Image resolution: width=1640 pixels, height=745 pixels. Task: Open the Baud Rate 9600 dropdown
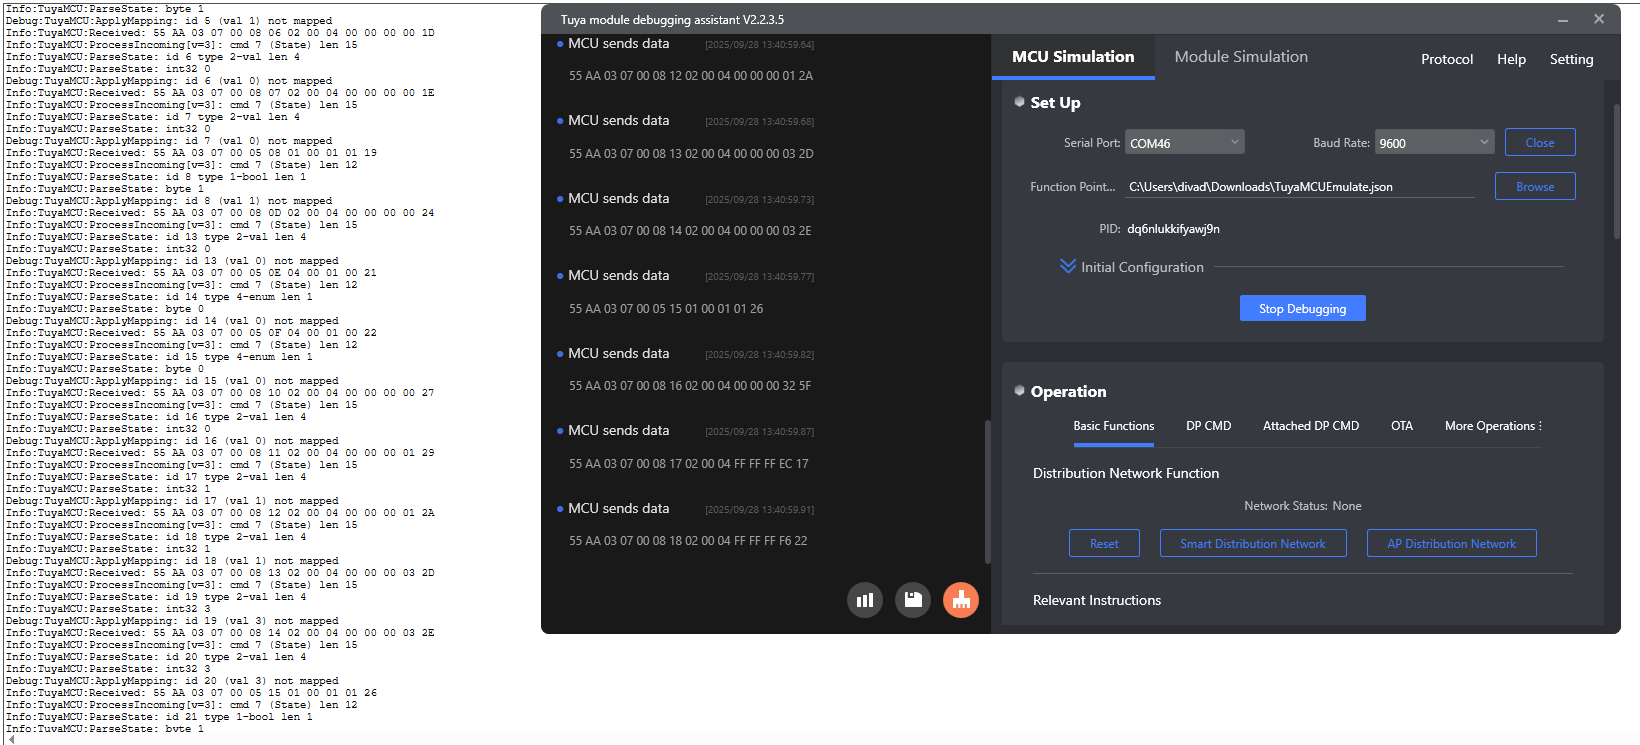pos(1435,143)
